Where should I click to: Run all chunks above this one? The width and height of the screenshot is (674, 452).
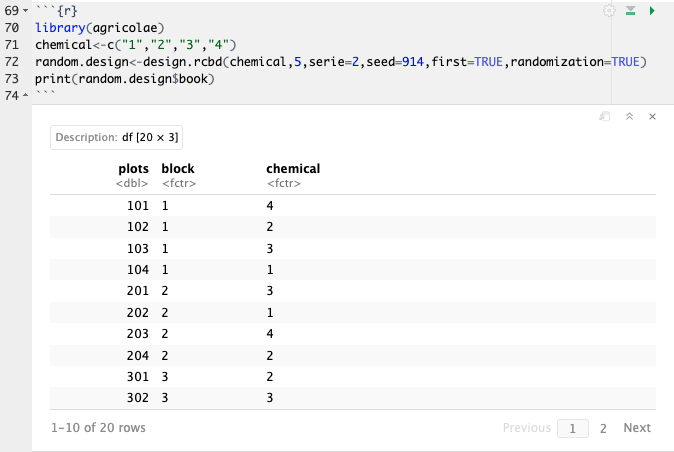631,10
